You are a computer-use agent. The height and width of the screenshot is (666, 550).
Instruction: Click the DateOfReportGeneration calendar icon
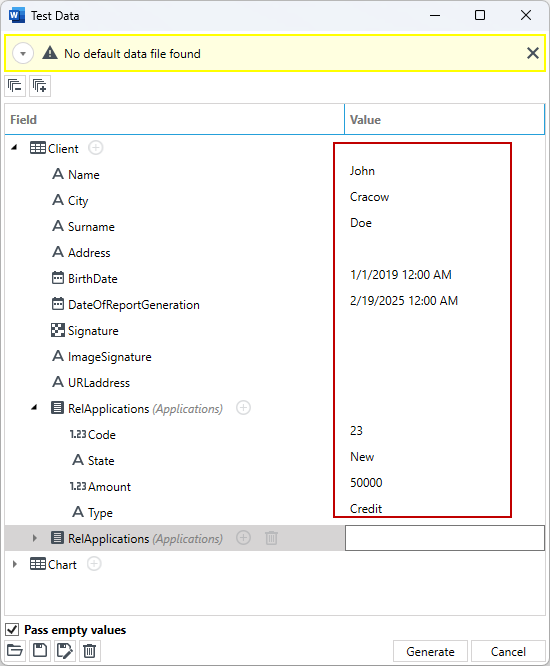point(58,304)
